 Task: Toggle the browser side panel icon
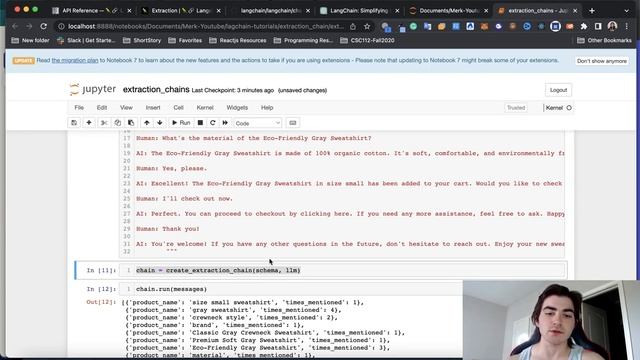click(x=598, y=27)
